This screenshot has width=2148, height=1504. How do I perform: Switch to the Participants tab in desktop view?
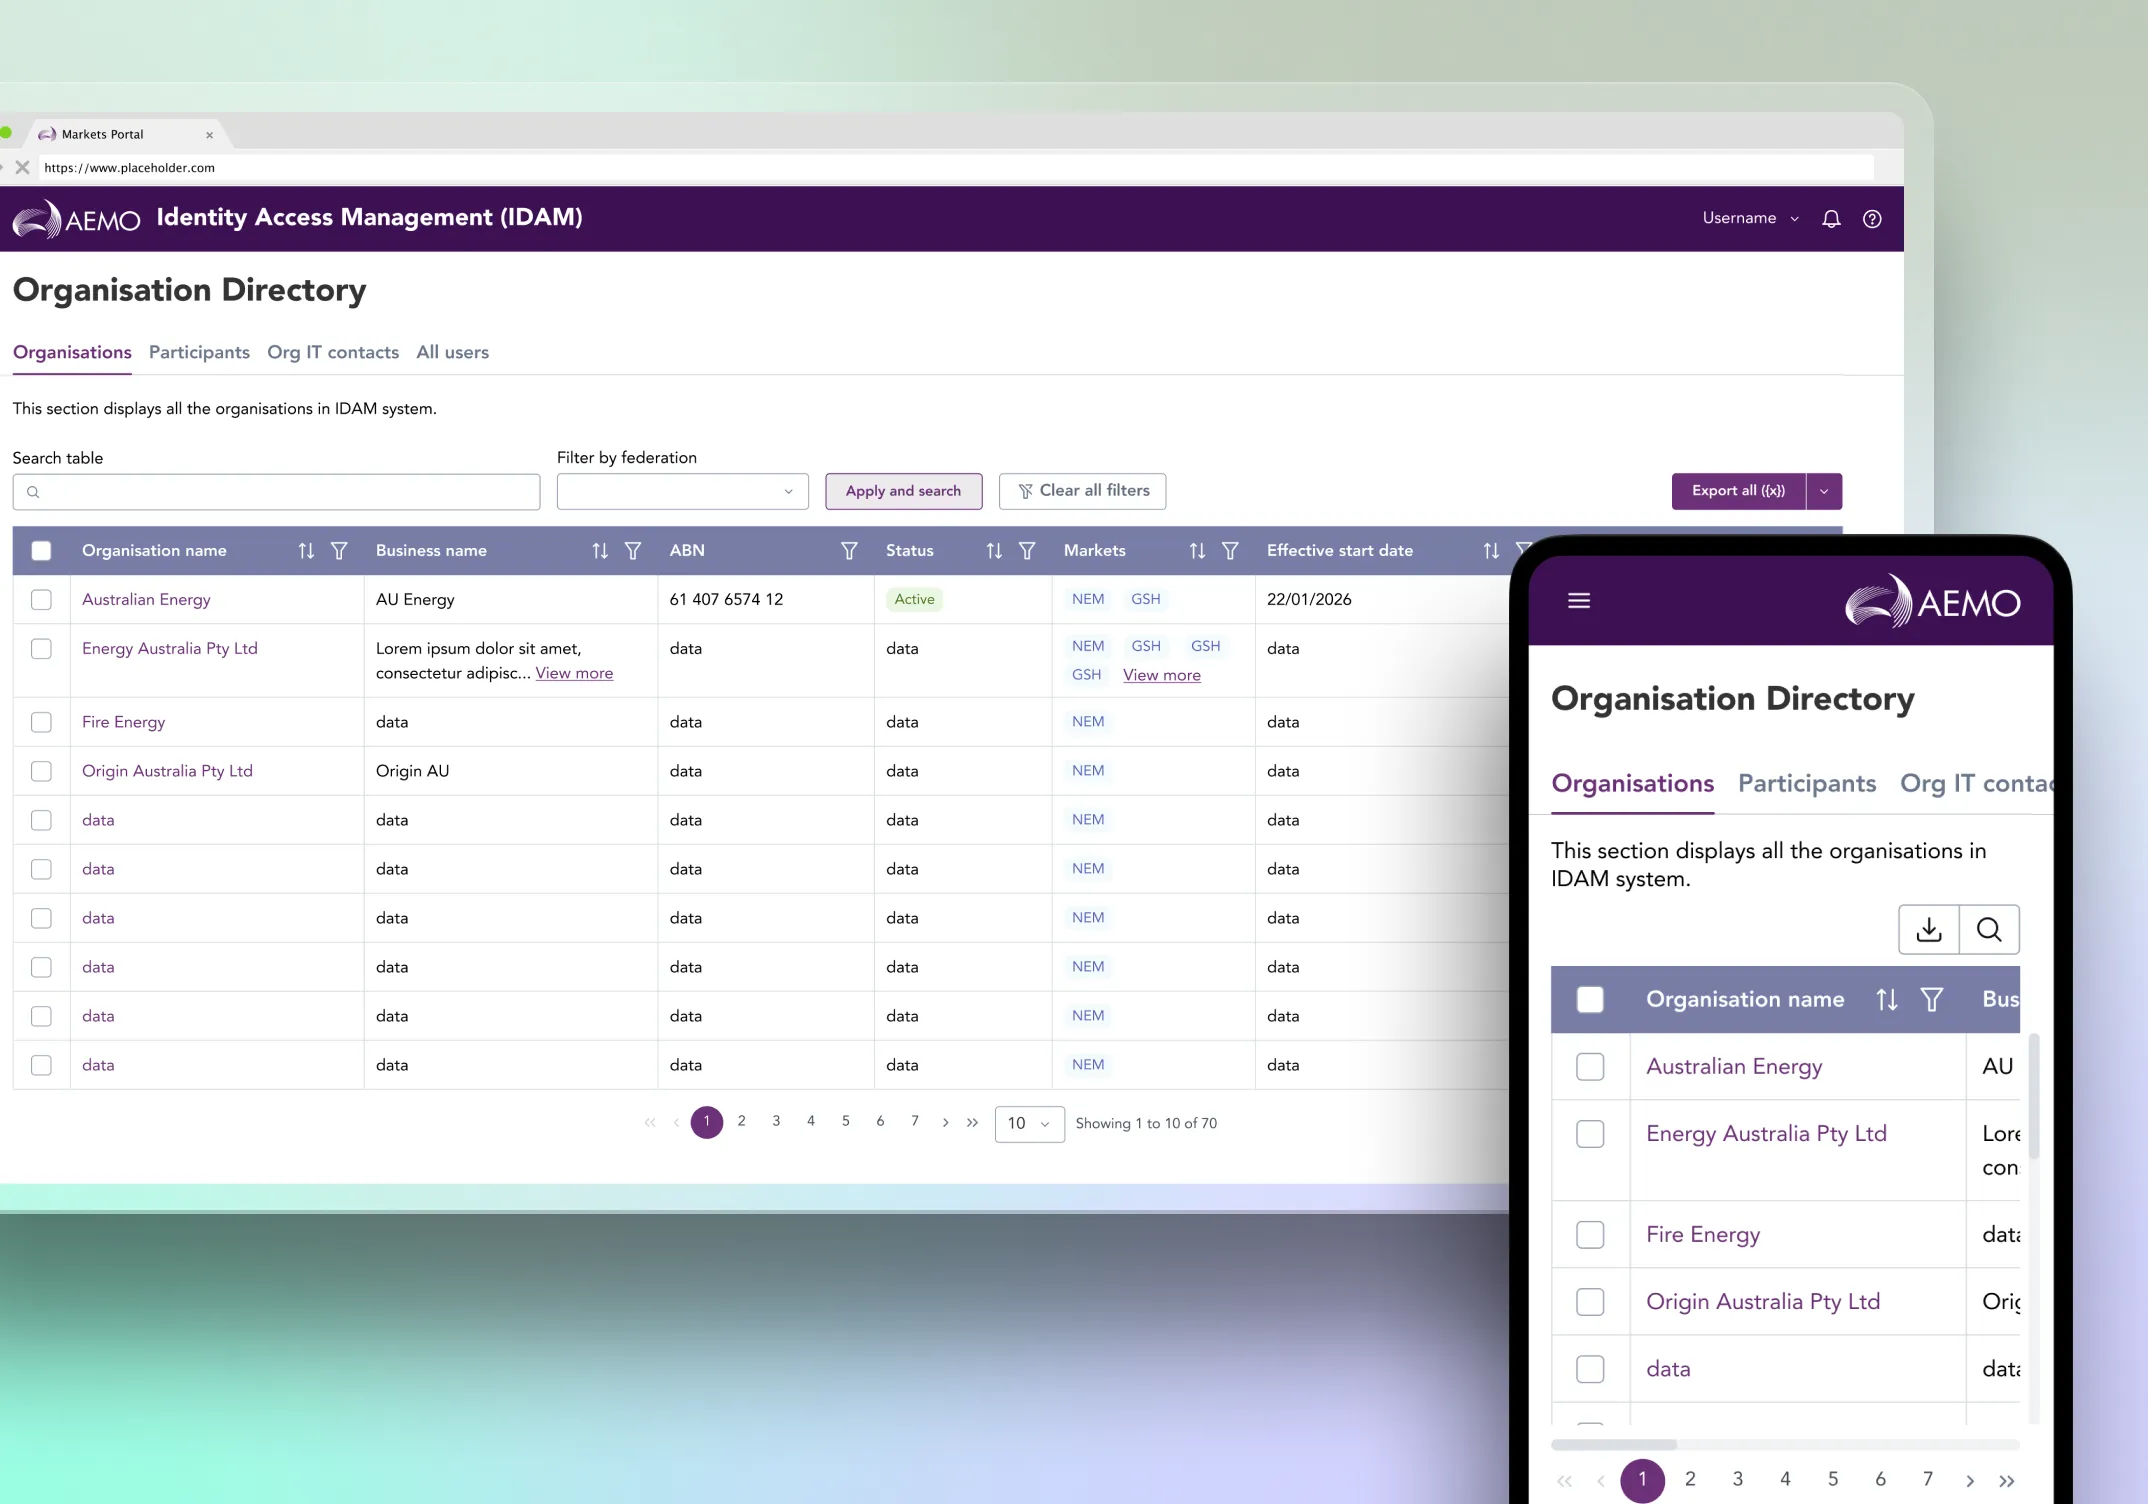tap(199, 352)
